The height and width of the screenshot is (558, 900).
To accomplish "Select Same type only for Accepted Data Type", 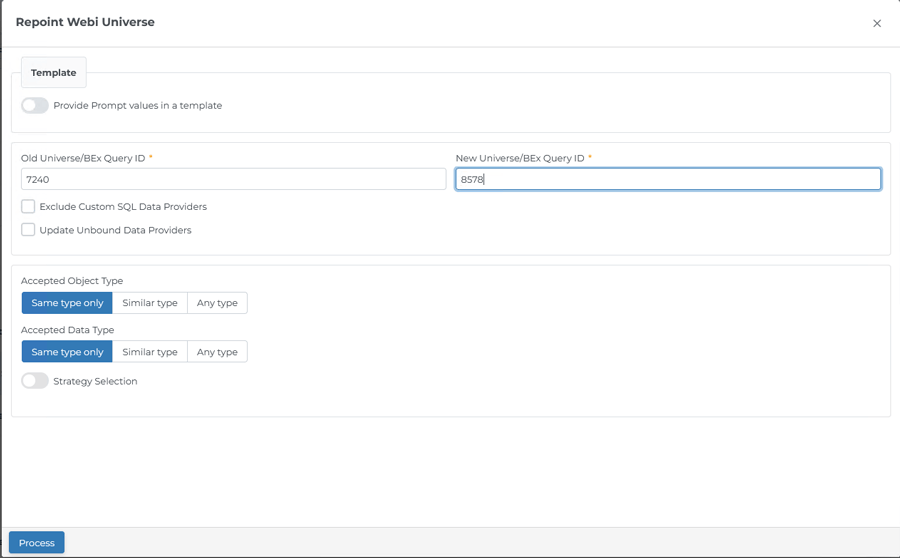I will click(67, 352).
